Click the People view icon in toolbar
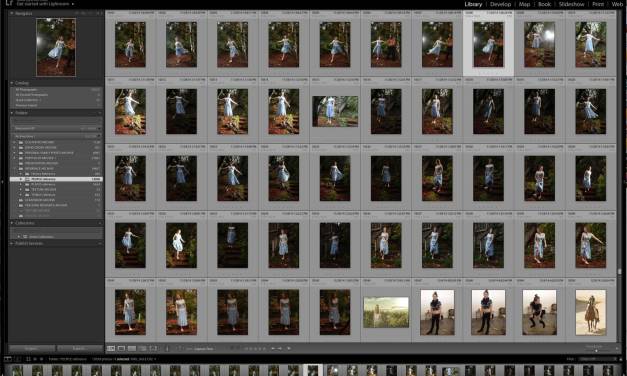This screenshot has height=376, width=627. 153,349
